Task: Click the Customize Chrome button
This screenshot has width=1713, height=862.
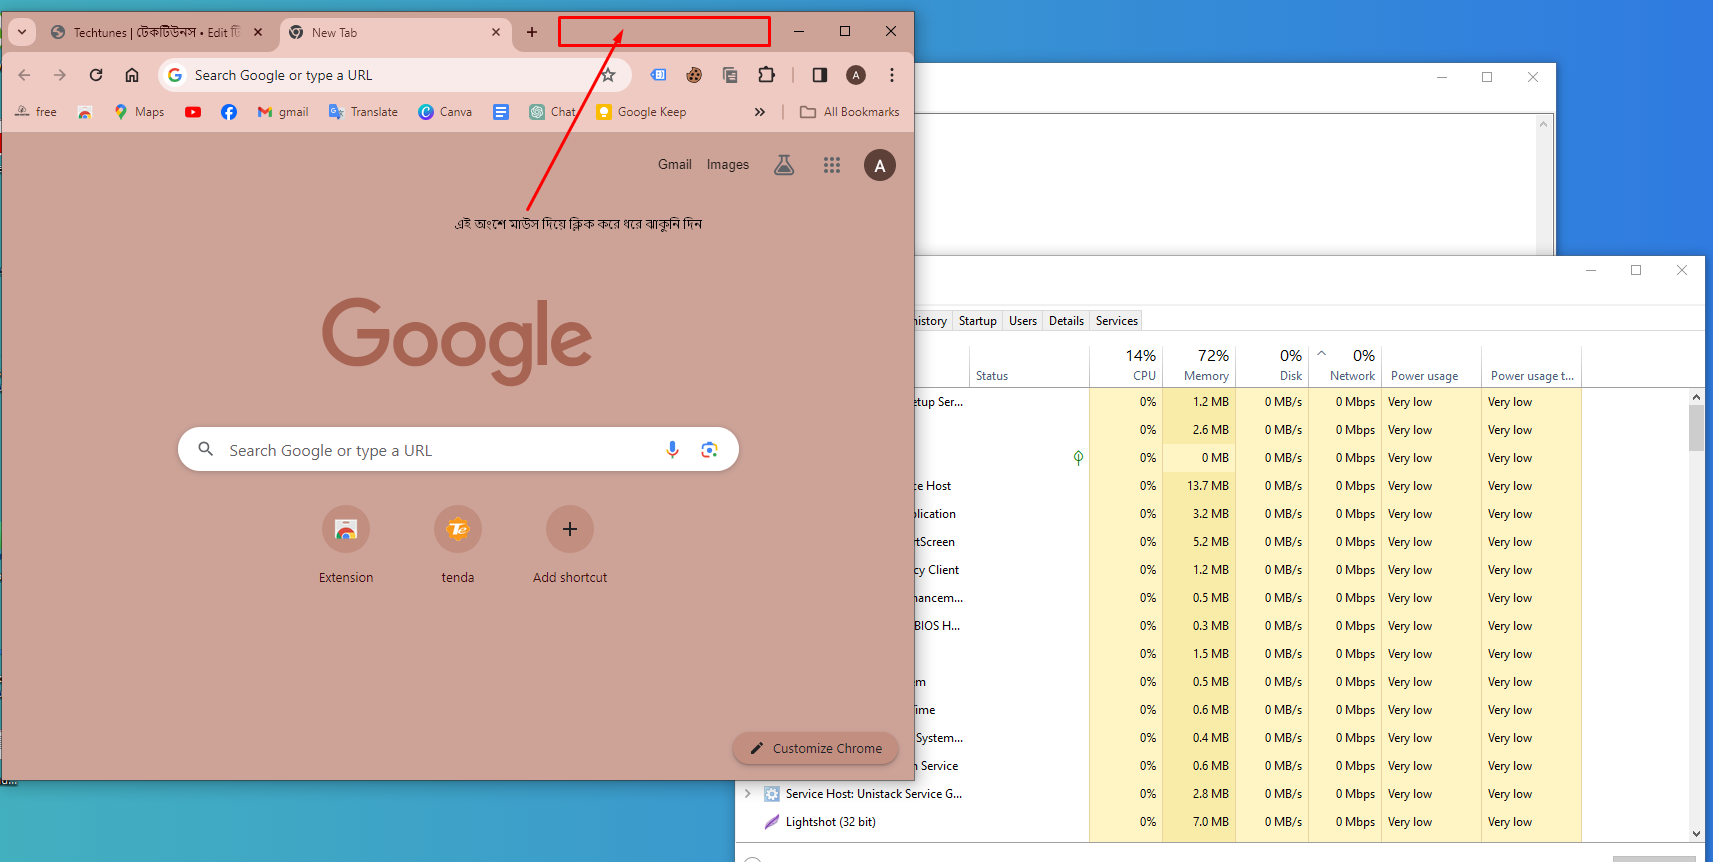Action: 816,748
